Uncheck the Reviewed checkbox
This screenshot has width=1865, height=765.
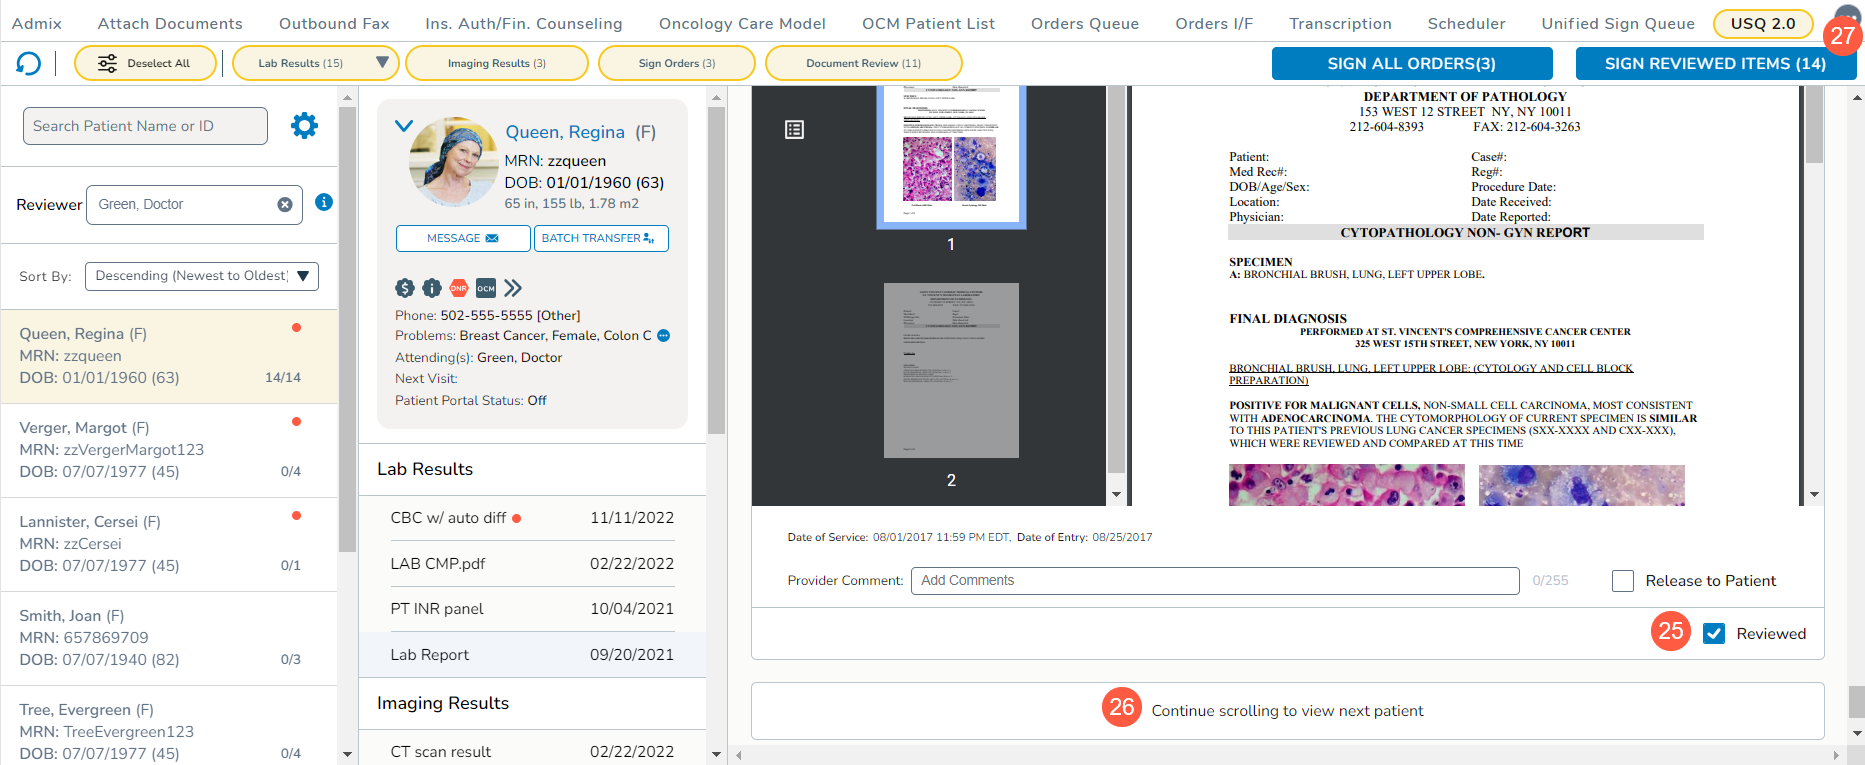(x=1714, y=634)
